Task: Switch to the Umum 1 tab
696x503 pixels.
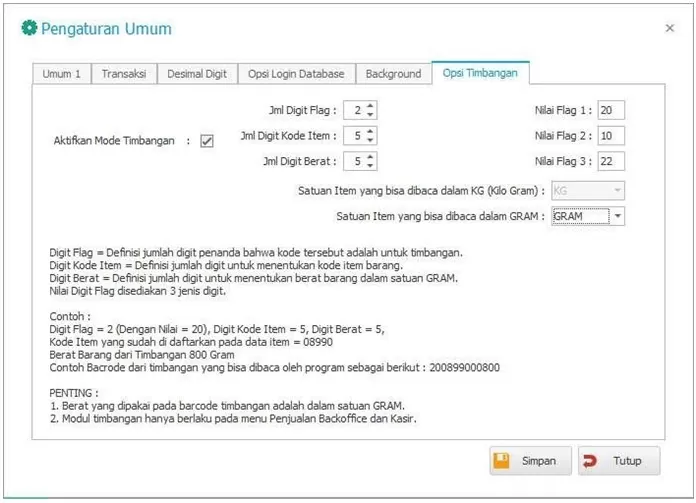Action: point(62,74)
